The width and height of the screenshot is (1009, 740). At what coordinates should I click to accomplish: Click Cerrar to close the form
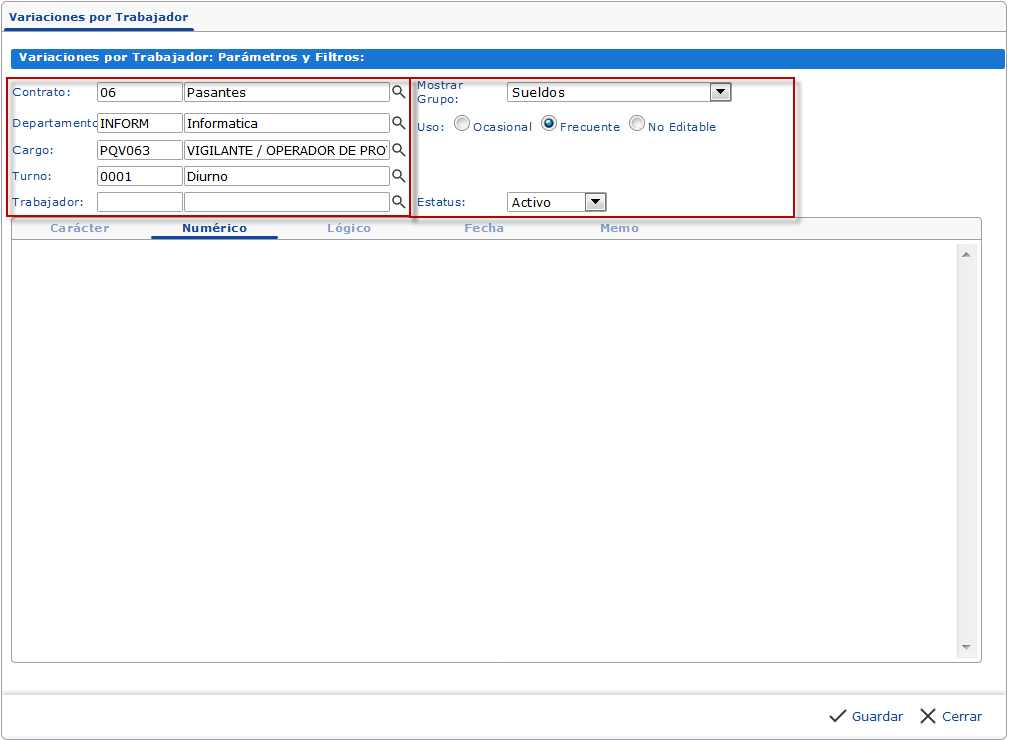coord(951,716)
